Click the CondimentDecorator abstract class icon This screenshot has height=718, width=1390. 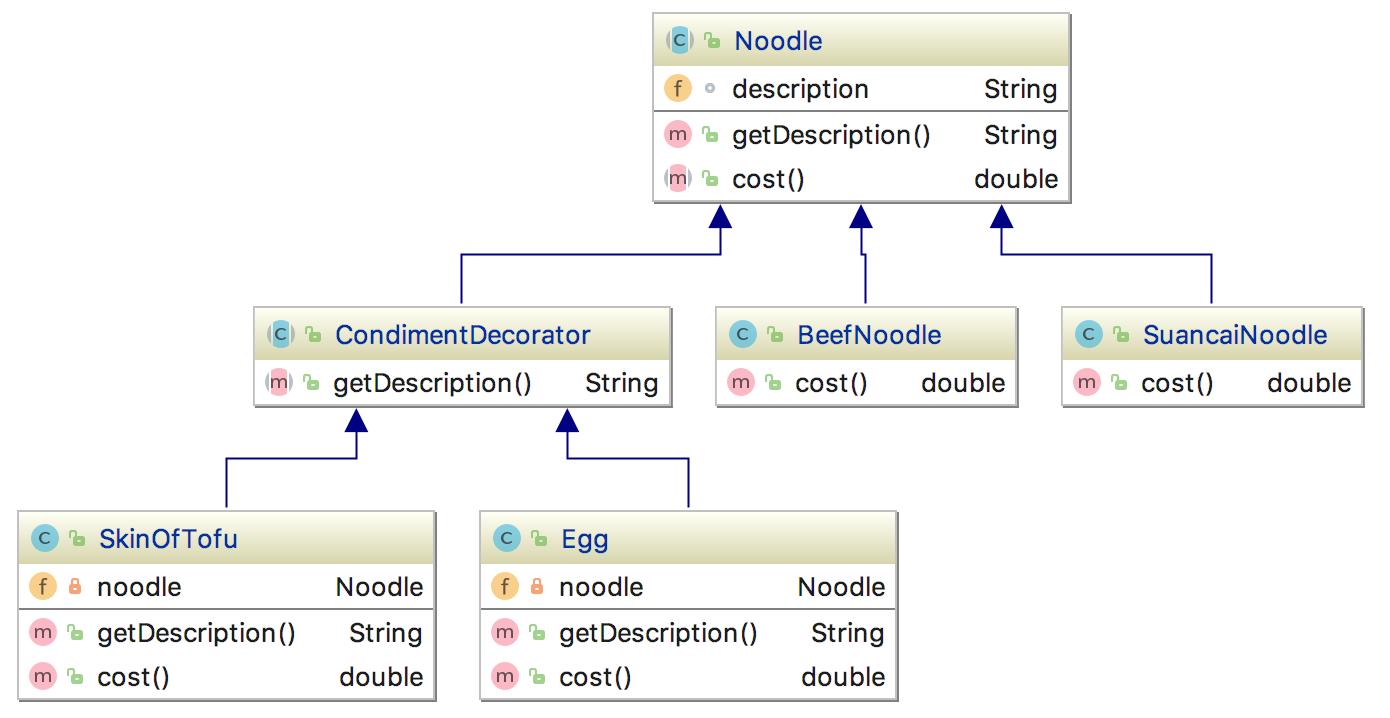(280, 335)
